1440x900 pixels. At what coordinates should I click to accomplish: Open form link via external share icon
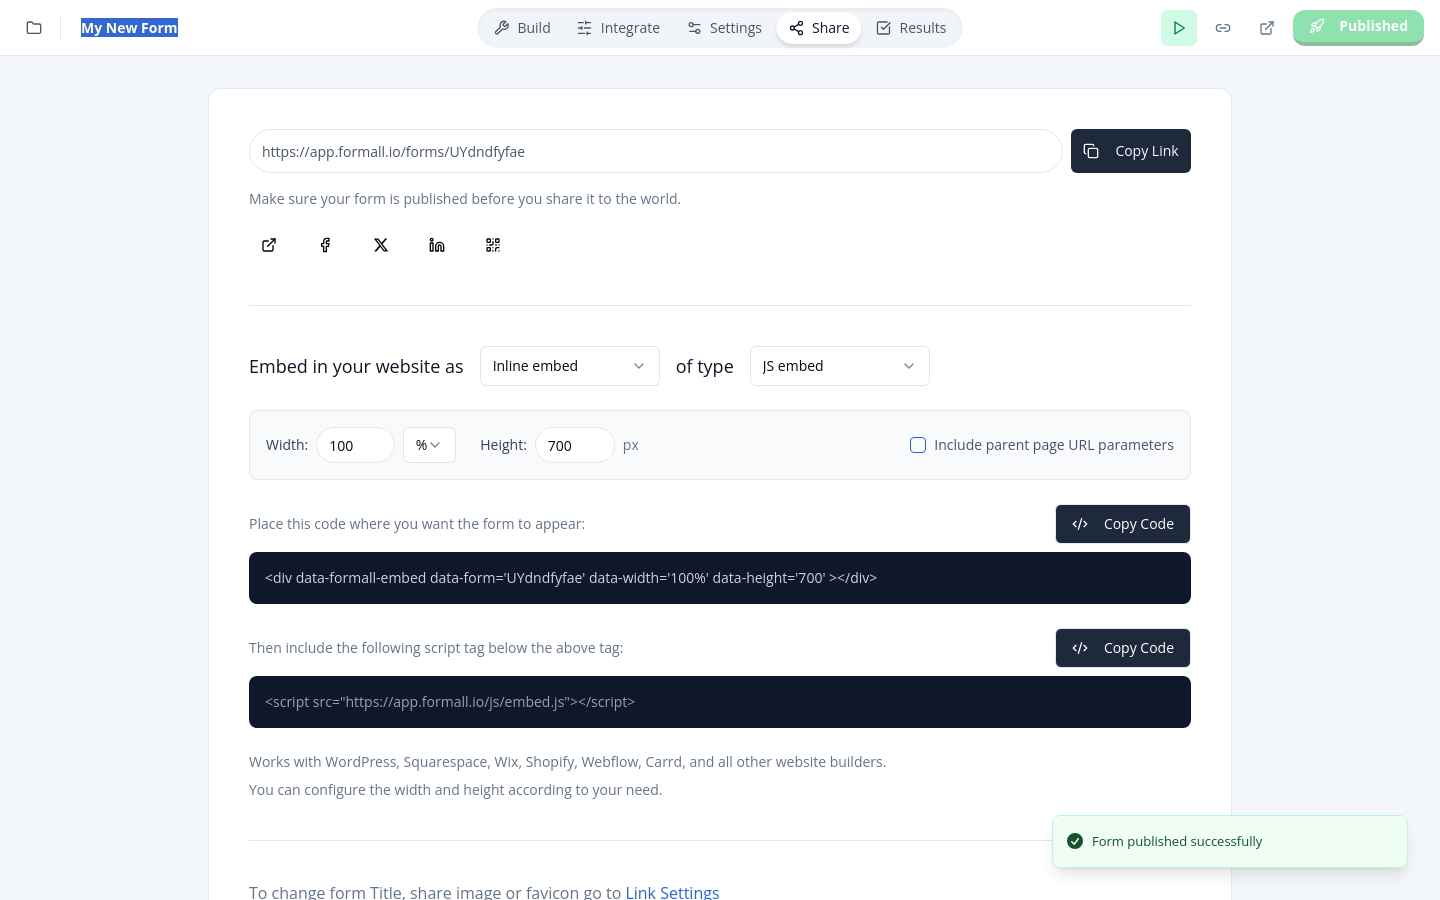coord(269,245)
